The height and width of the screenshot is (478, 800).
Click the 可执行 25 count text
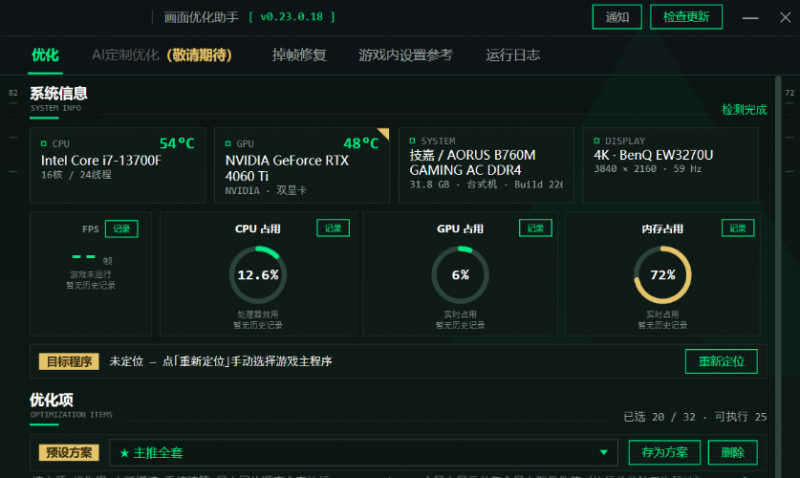coord(740,417)
